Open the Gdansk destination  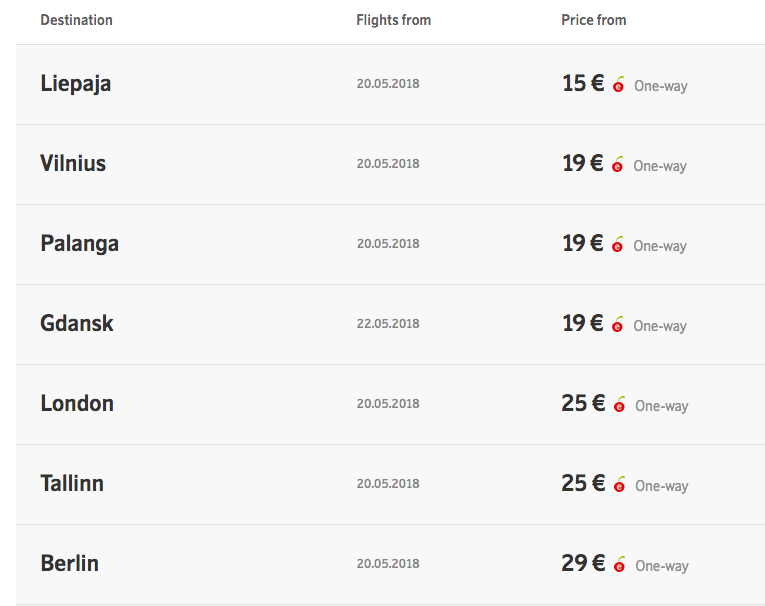coord(77,323)
